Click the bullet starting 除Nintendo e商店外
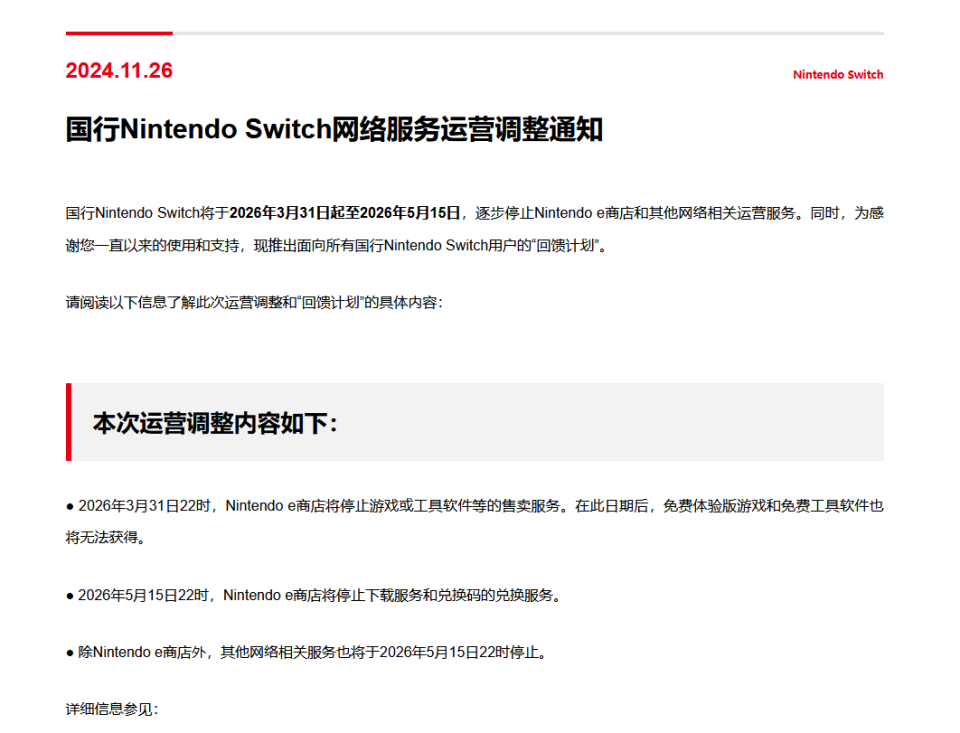 tap(306, 652)
